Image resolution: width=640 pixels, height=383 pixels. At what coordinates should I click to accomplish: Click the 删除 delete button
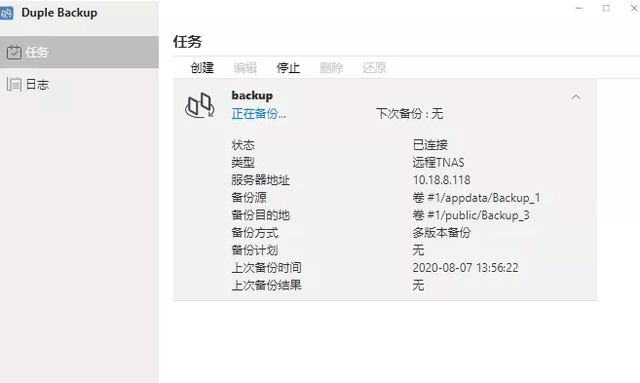tap(331, 68)
